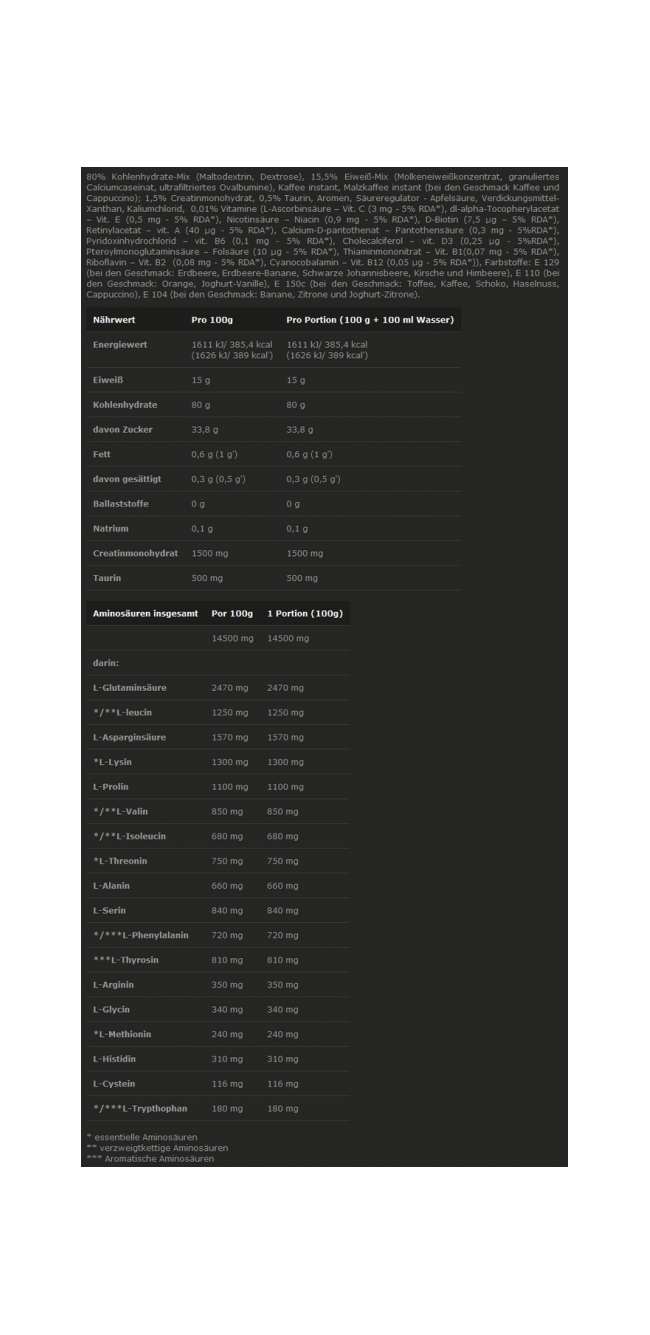
Task: Select the '***L-Thyrosin' row label
Action: [126, 960]
